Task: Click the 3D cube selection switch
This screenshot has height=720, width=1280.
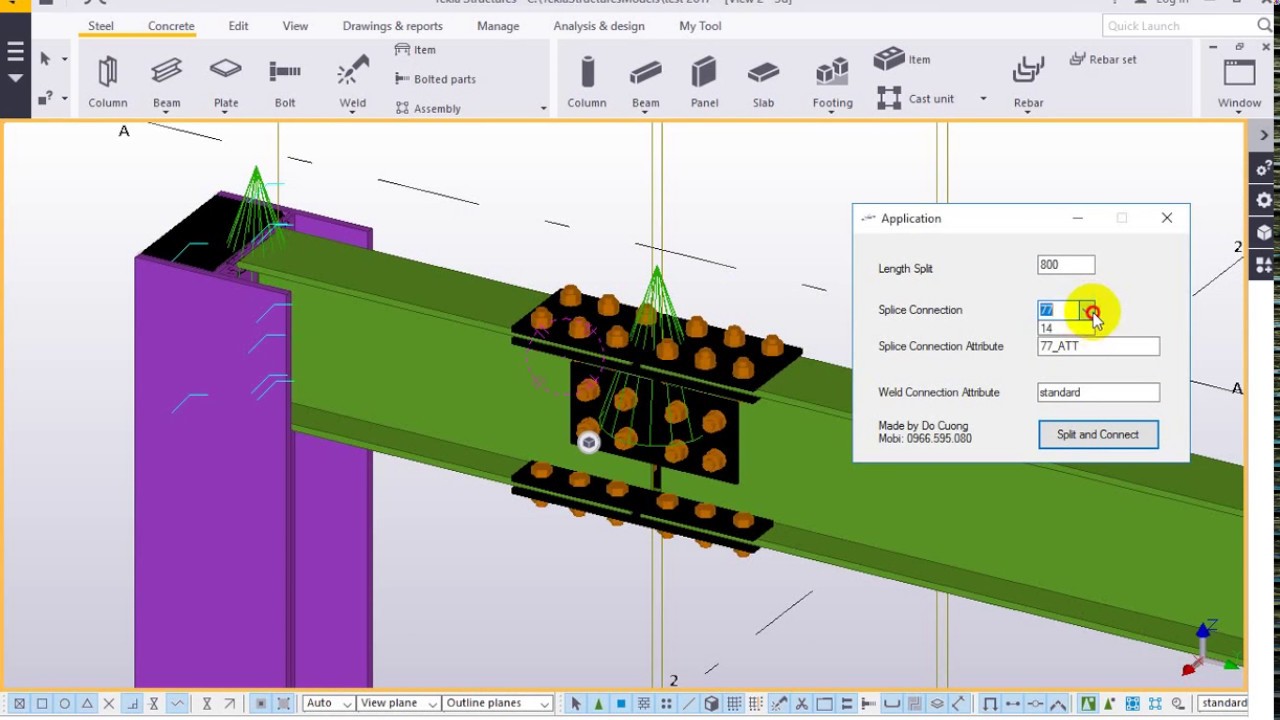Action: 711,703
